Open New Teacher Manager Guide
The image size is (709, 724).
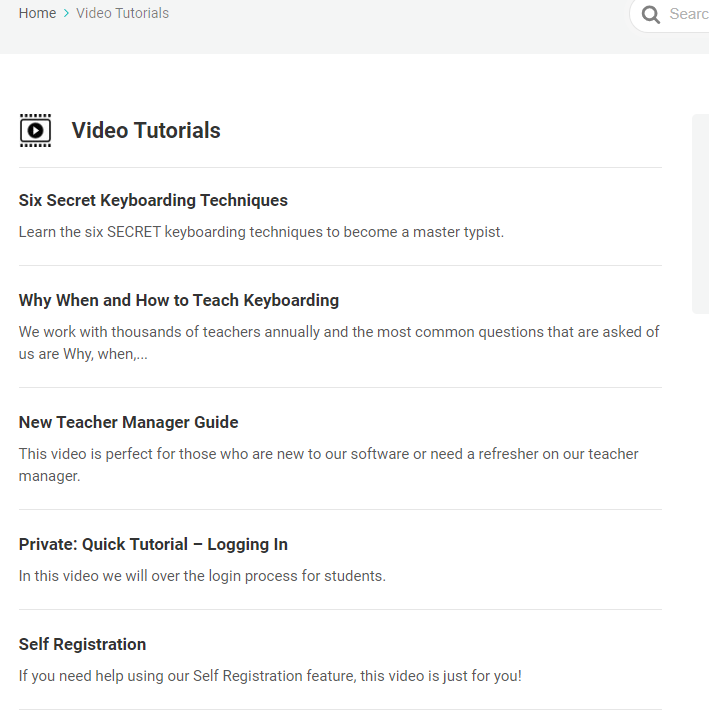tap(129, 422)
